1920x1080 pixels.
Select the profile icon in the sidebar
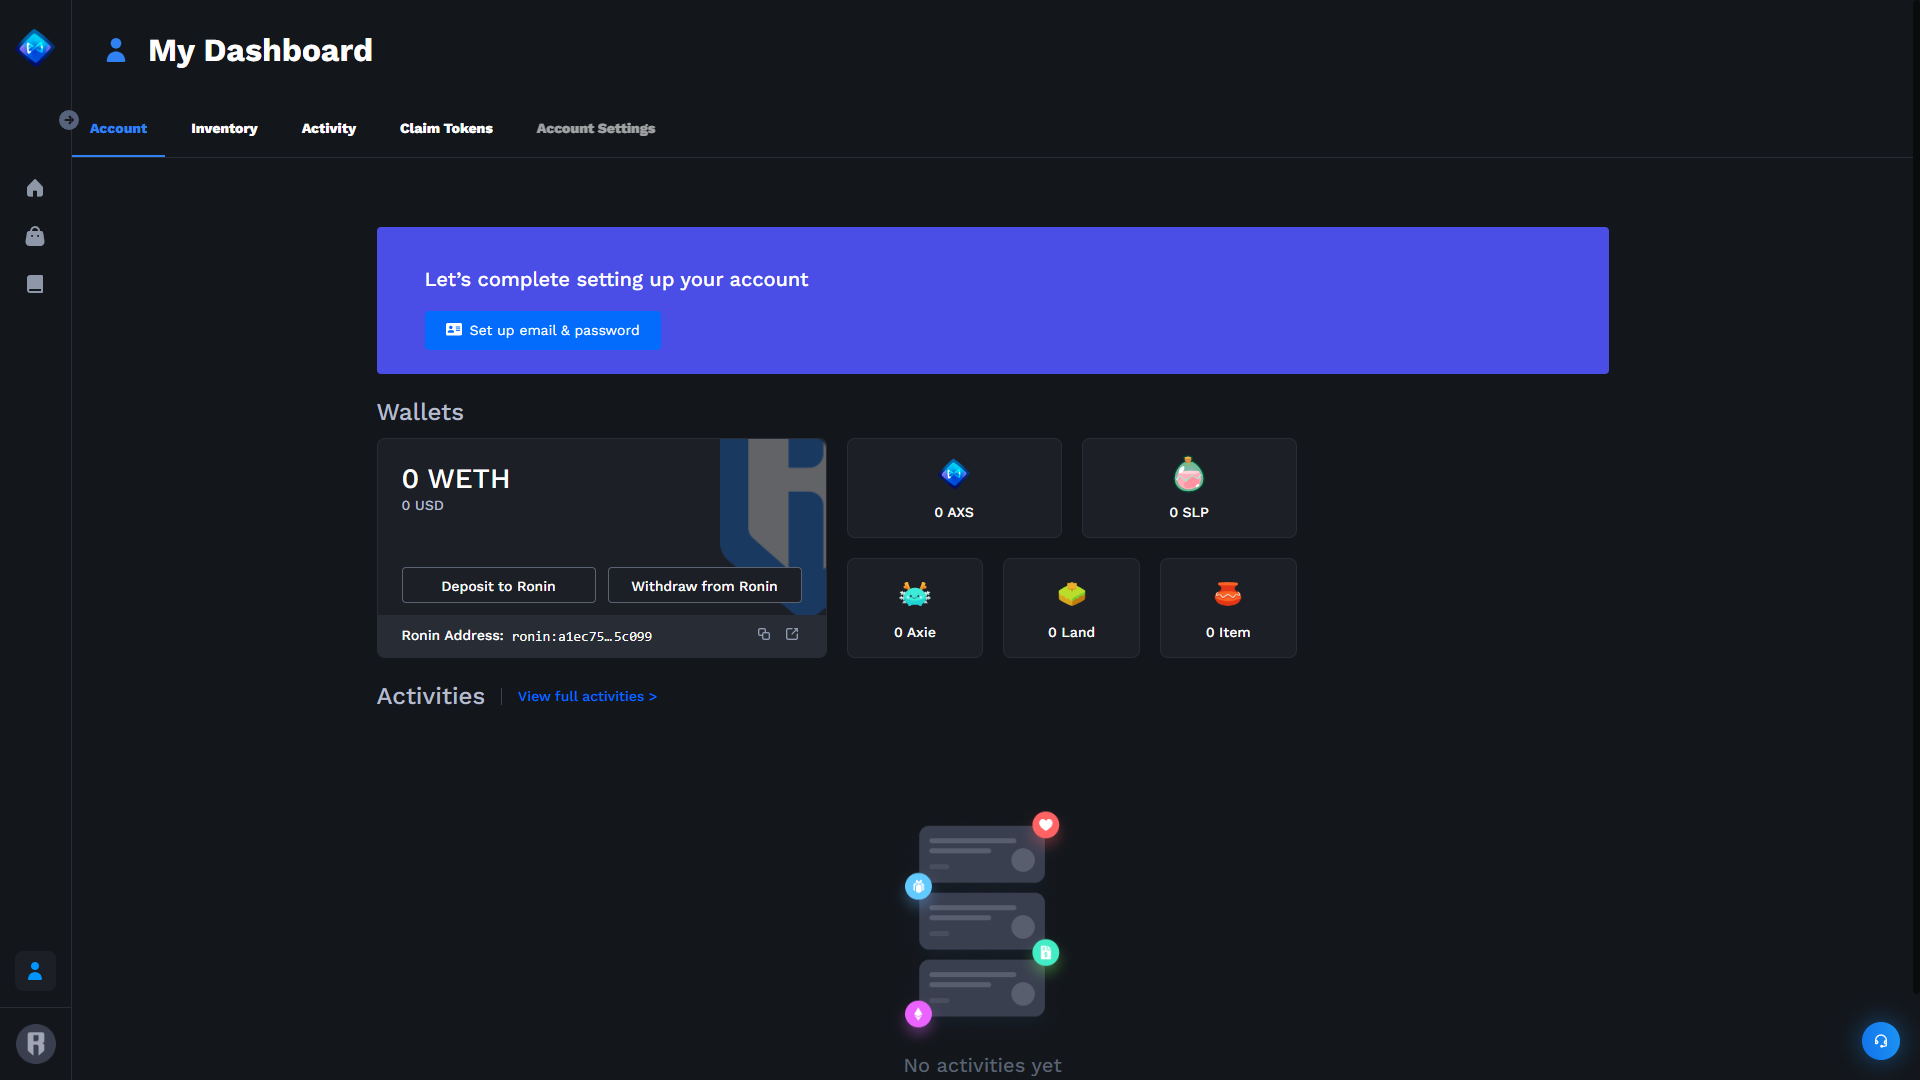pyautogui.click(x=35, y=971)
